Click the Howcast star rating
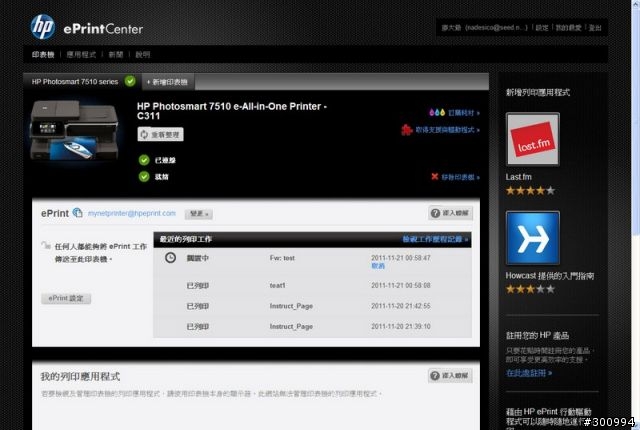This screenshot has height=430, width=640. (x=530, y=289)
